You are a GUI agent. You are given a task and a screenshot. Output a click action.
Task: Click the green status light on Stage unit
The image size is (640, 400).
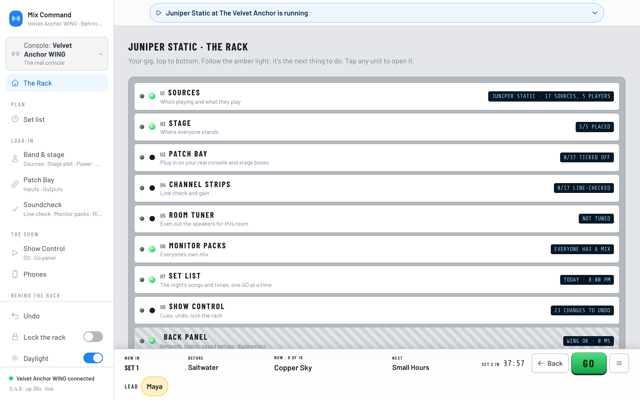tap(152, 127)
